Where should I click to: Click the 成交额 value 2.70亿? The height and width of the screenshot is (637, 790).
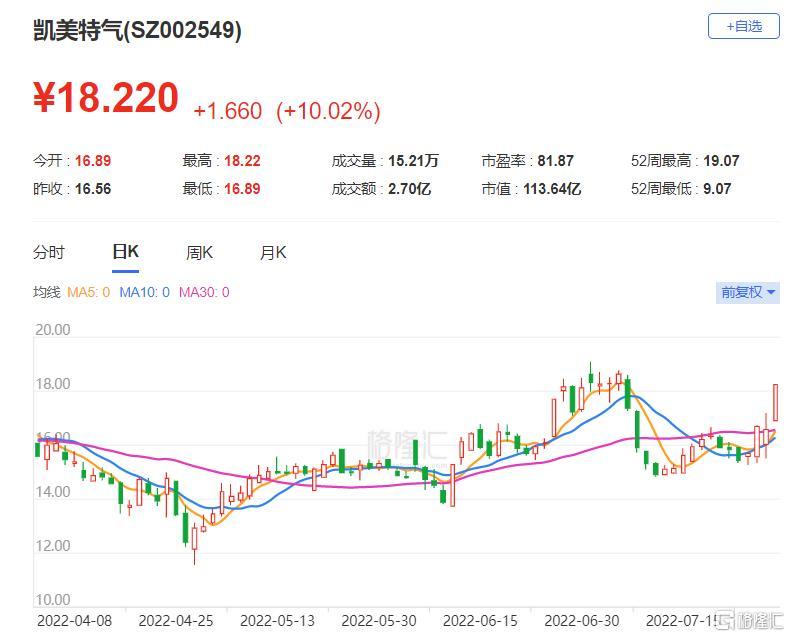[410, 189]
